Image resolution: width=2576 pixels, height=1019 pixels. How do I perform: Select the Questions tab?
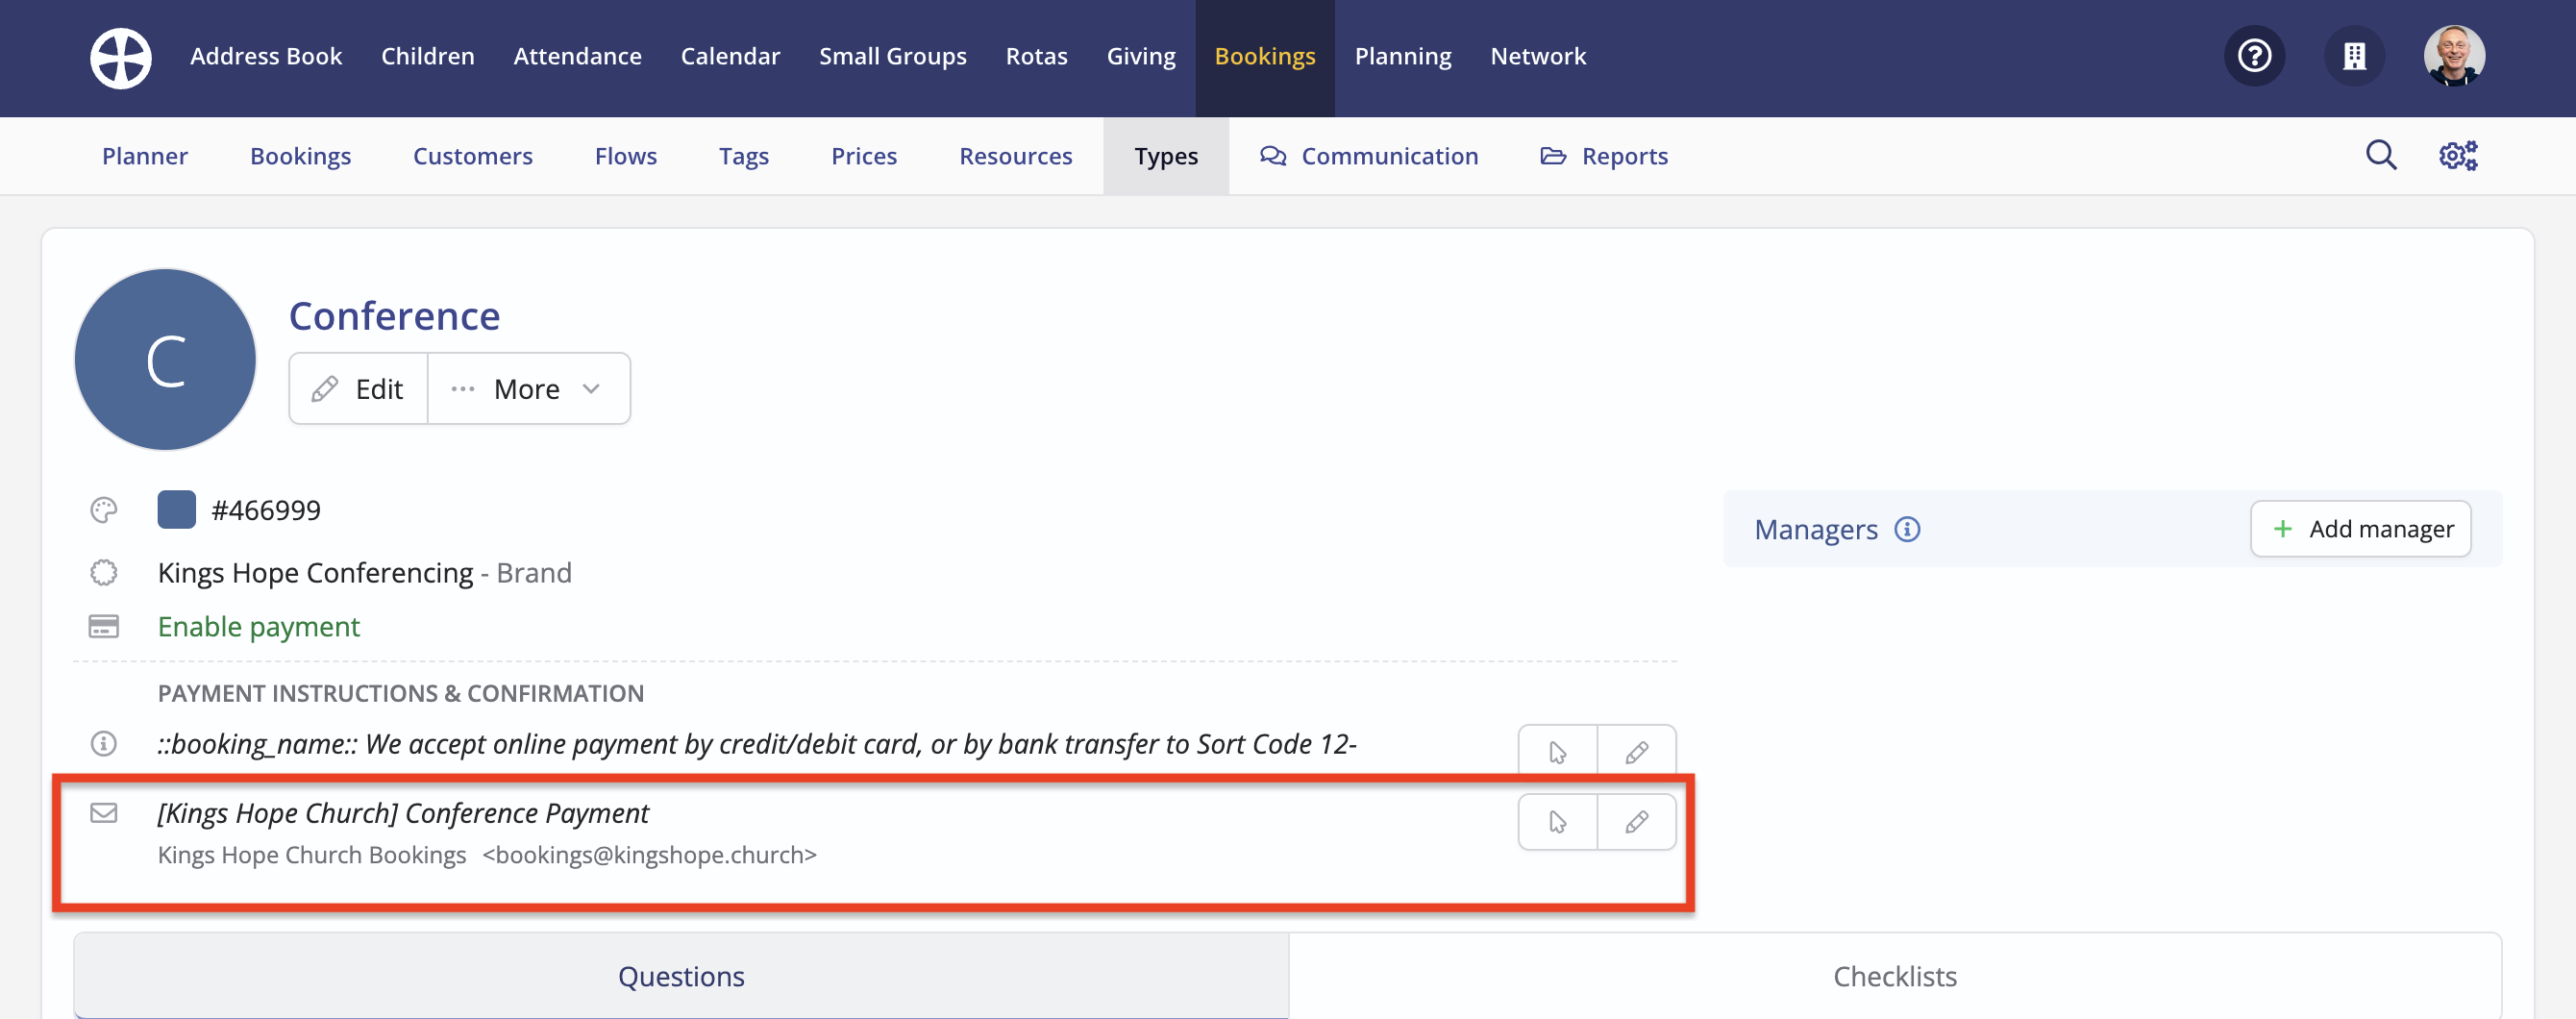click(681, 976)
